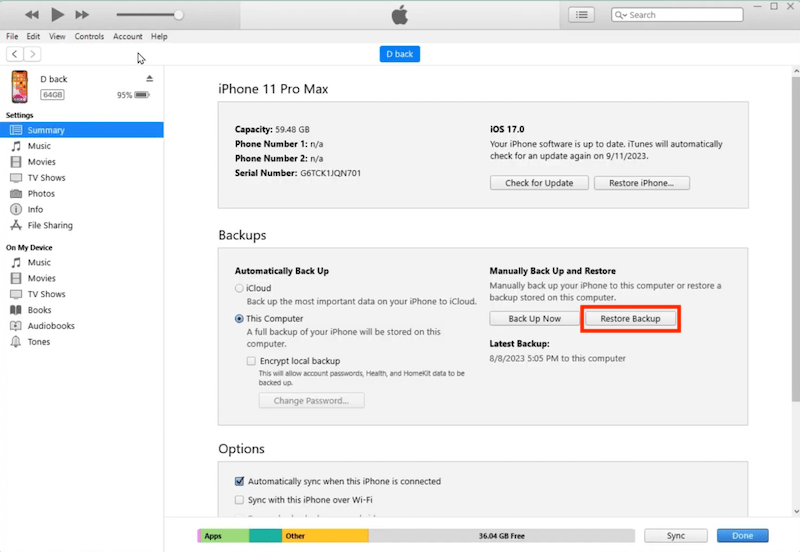The width and height of the screenshot is (800, 552).
Task: Click the 36.04 GB Free storage segment
Action: (502, 536)
